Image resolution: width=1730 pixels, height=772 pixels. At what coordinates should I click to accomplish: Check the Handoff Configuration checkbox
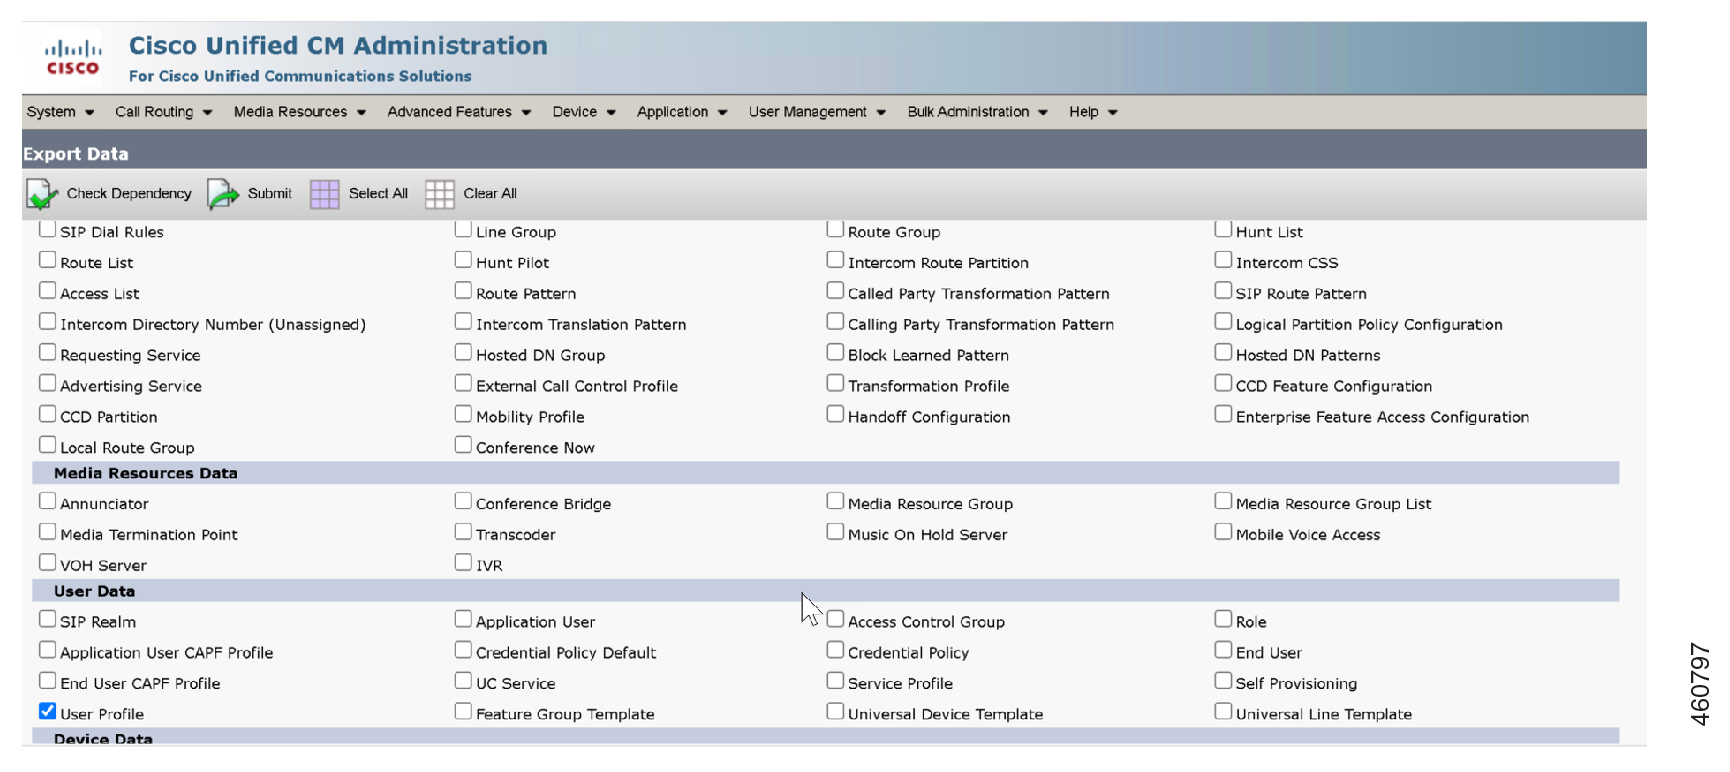pos(835,414)
